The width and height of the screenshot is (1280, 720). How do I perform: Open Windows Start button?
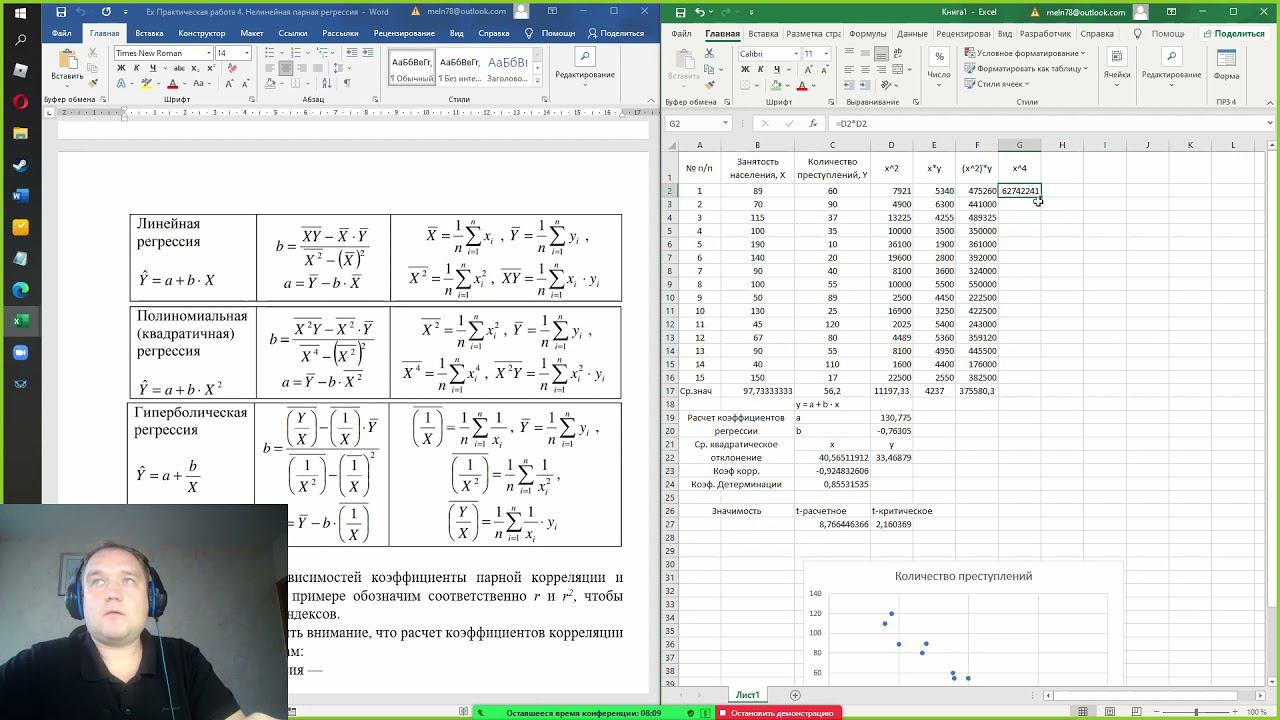20,13
